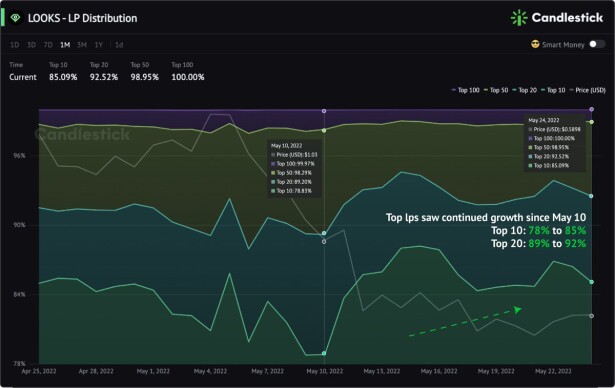Click the May 16, 2022 axis label
The height and width of the screenshot is (388, 615).
439,371
